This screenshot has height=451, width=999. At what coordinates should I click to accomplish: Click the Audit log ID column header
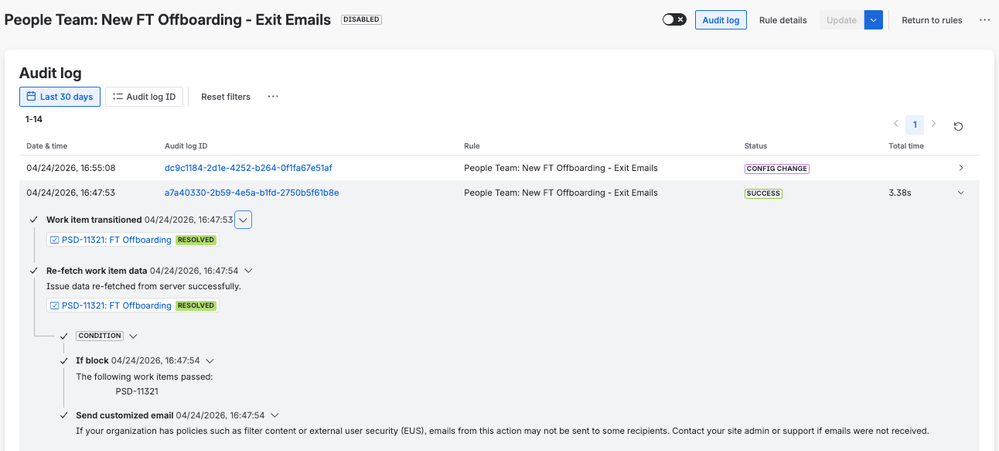185,146
